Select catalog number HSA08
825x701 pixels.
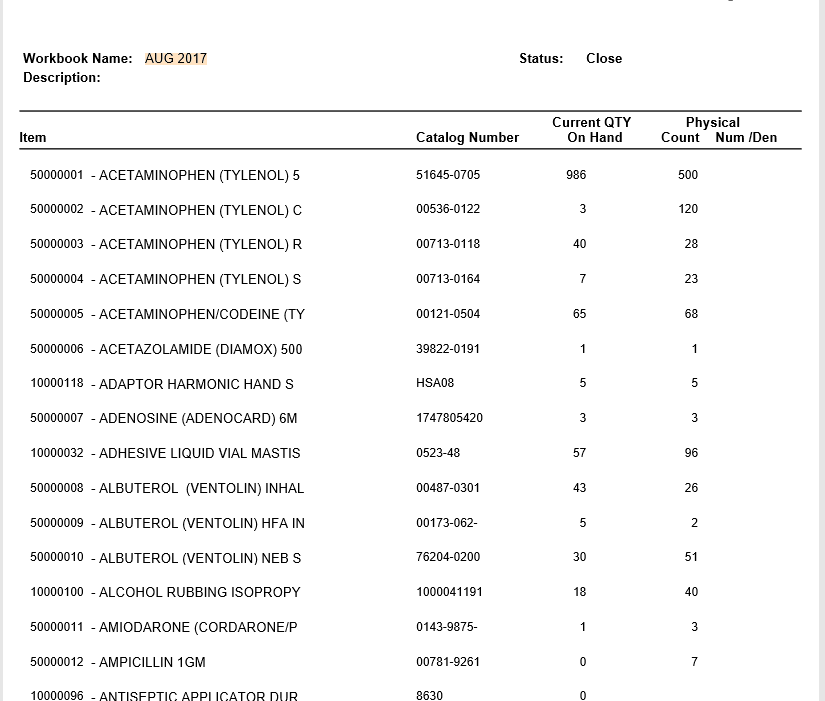435,383
